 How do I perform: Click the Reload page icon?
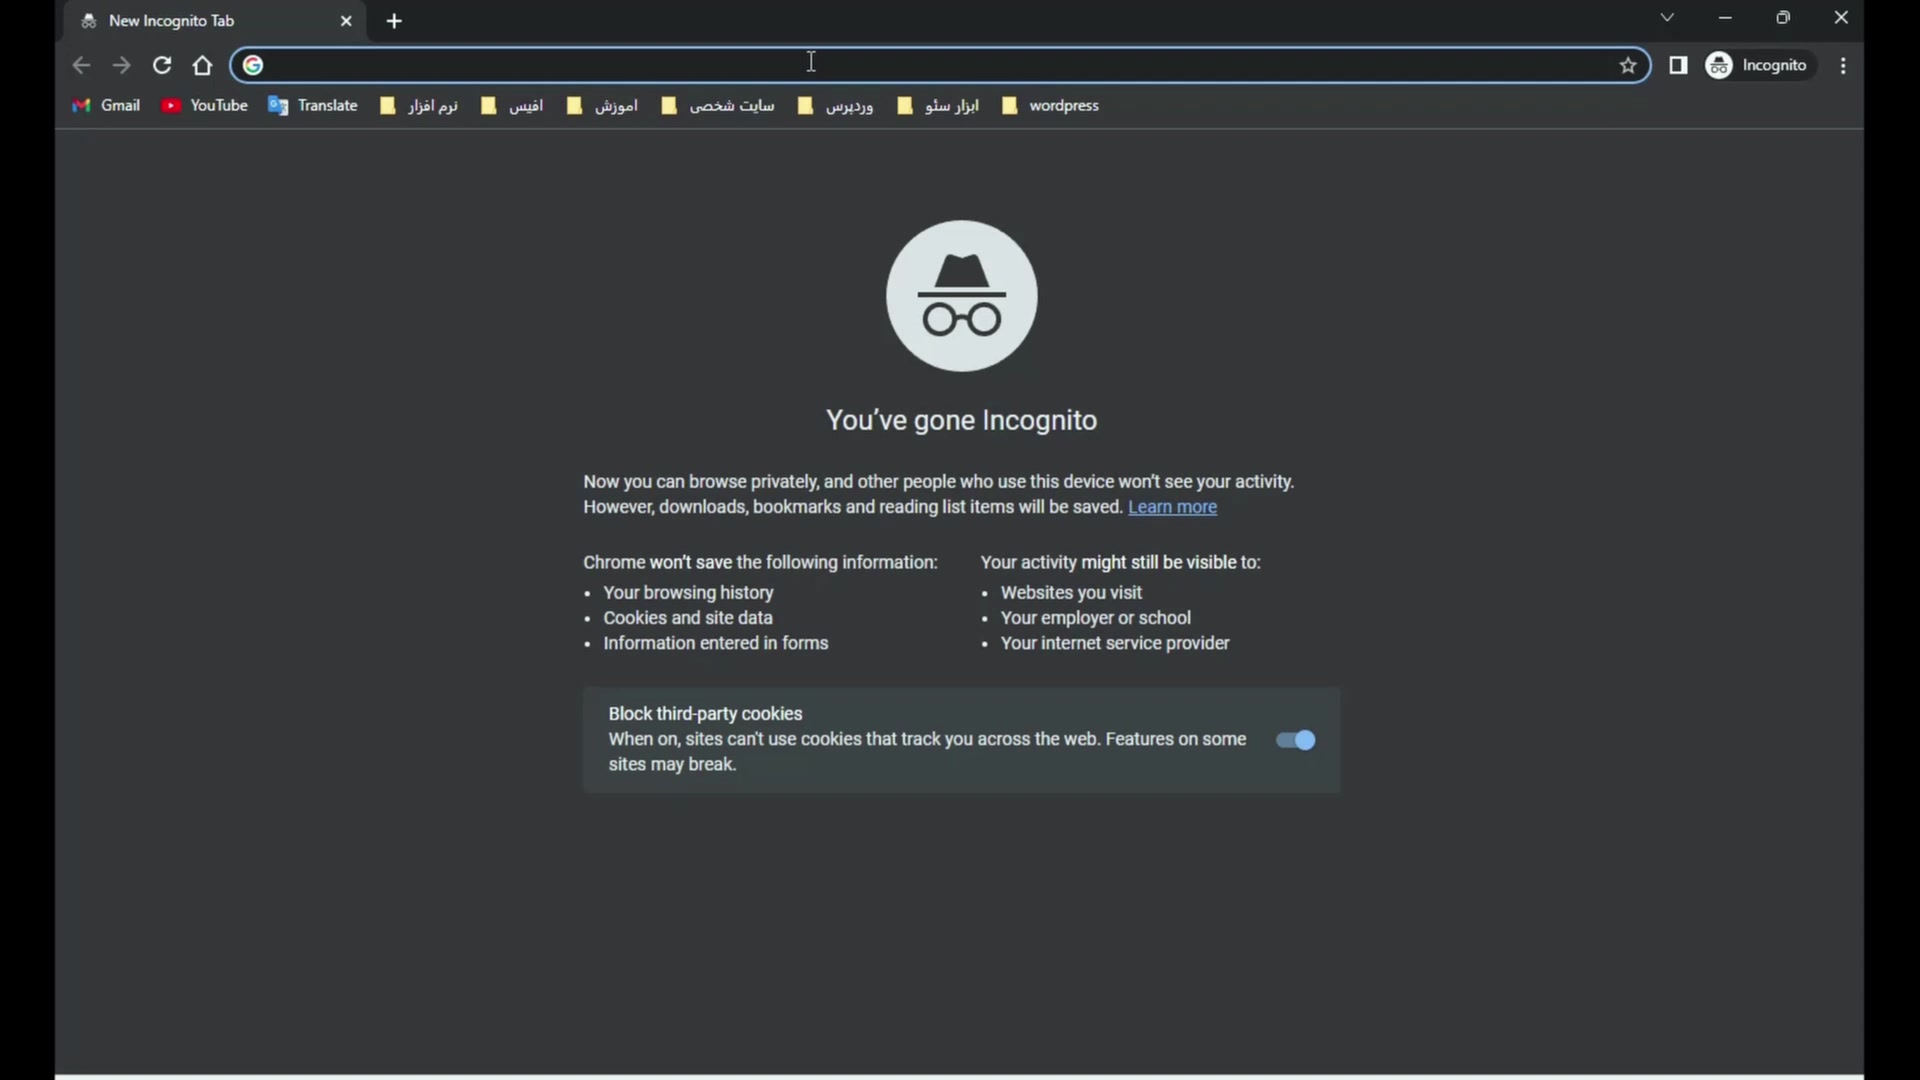click(x=162, y=66)
